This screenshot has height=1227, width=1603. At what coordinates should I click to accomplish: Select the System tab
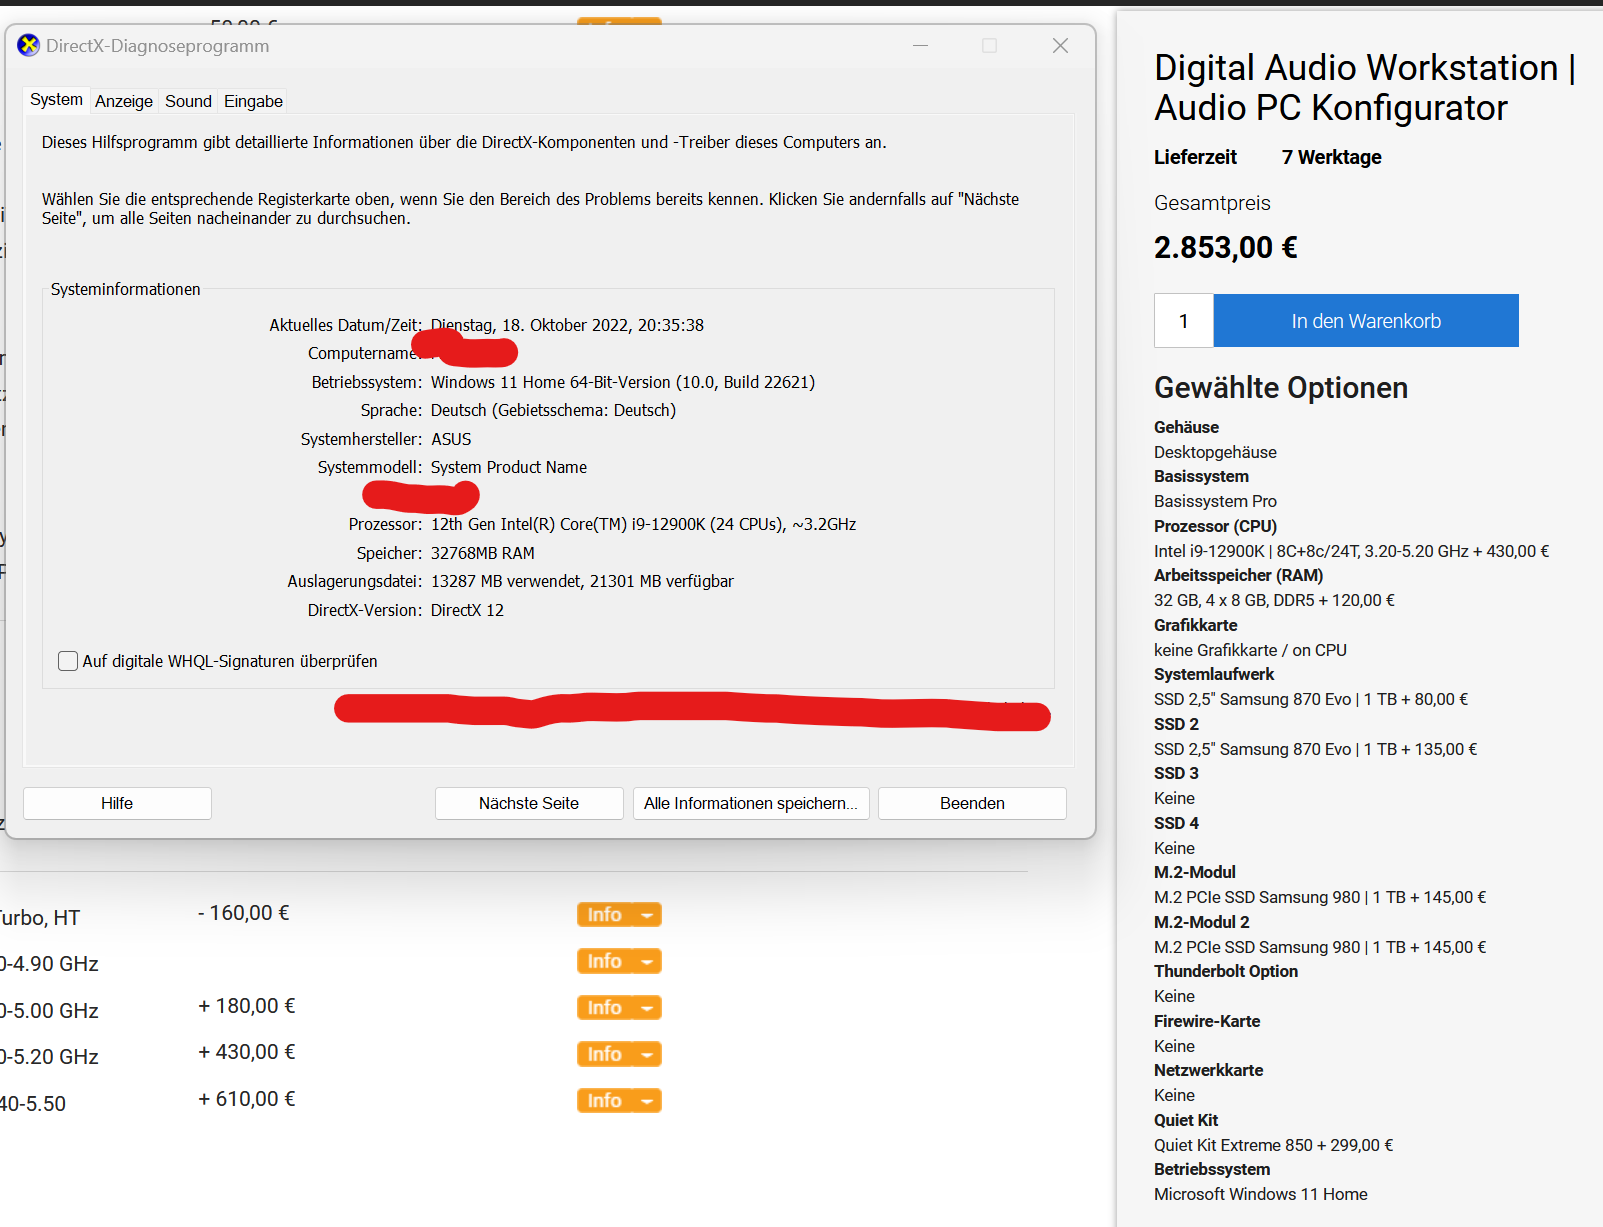[56, 100]
